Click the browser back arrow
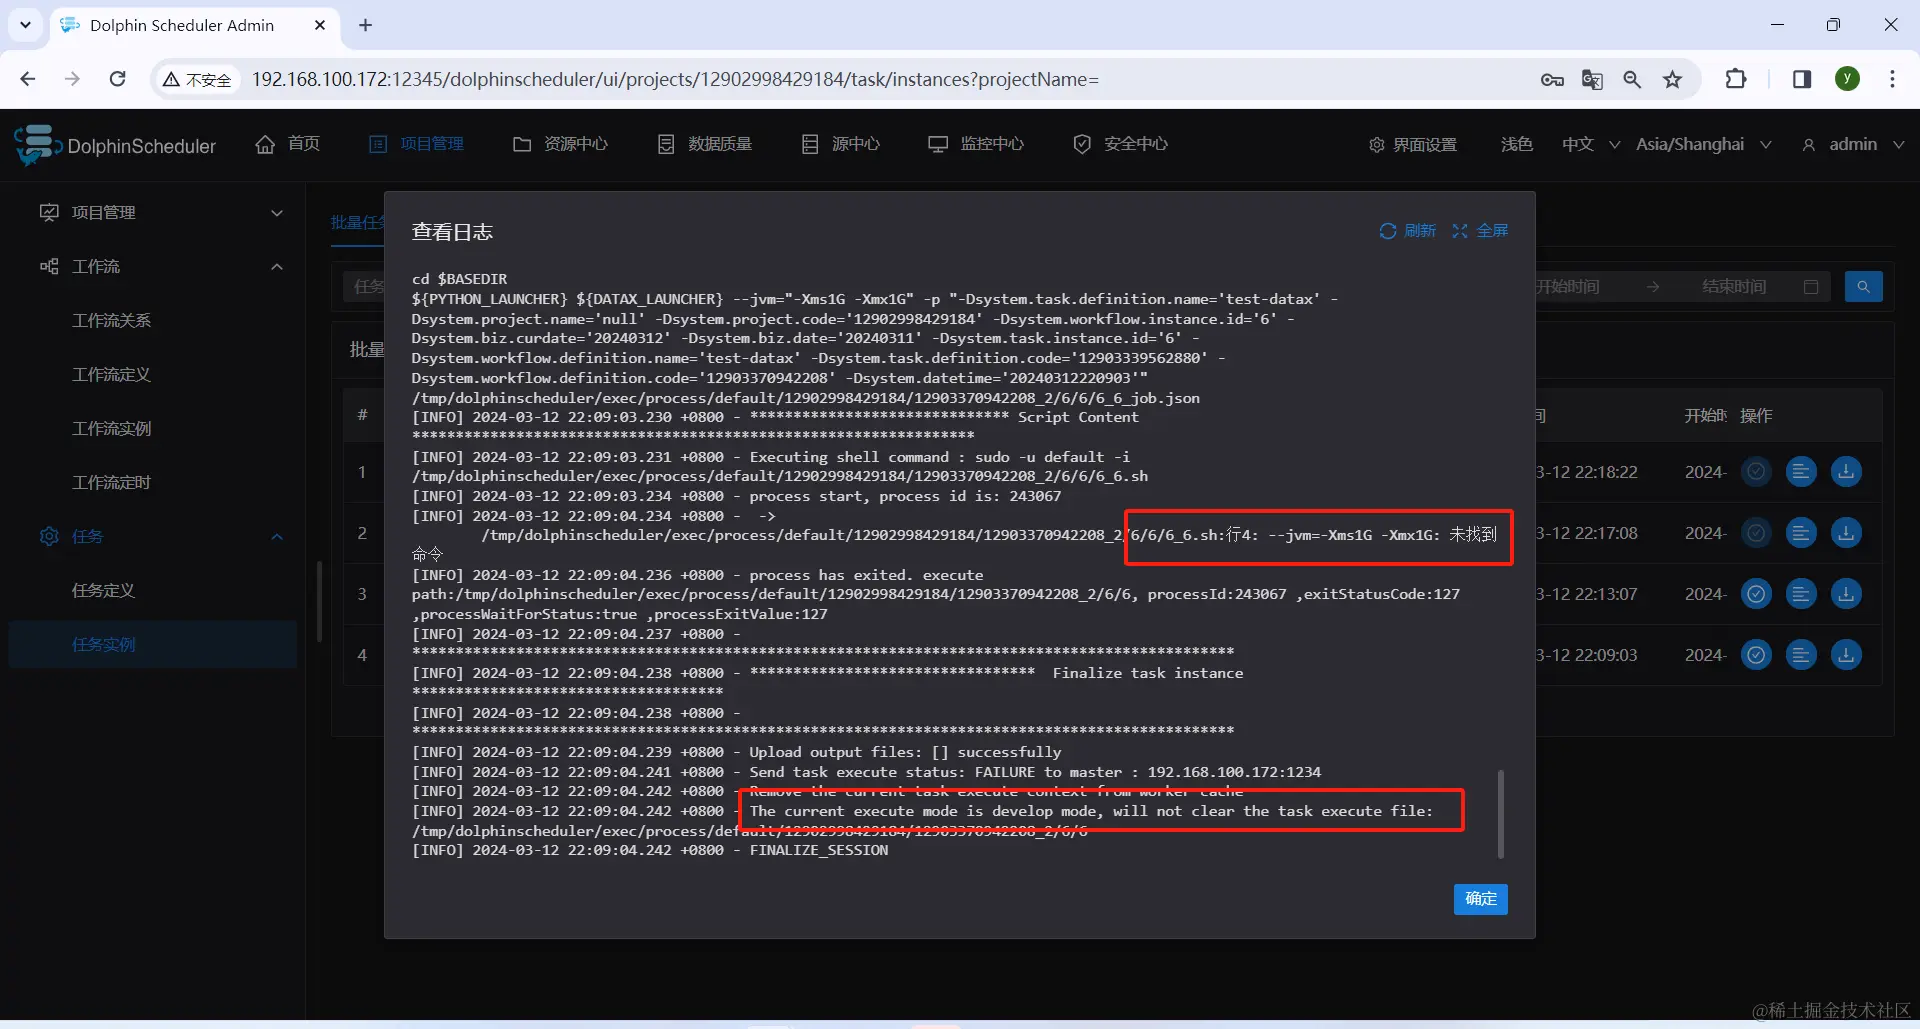 pyautogui.click(x=28, y=79)
